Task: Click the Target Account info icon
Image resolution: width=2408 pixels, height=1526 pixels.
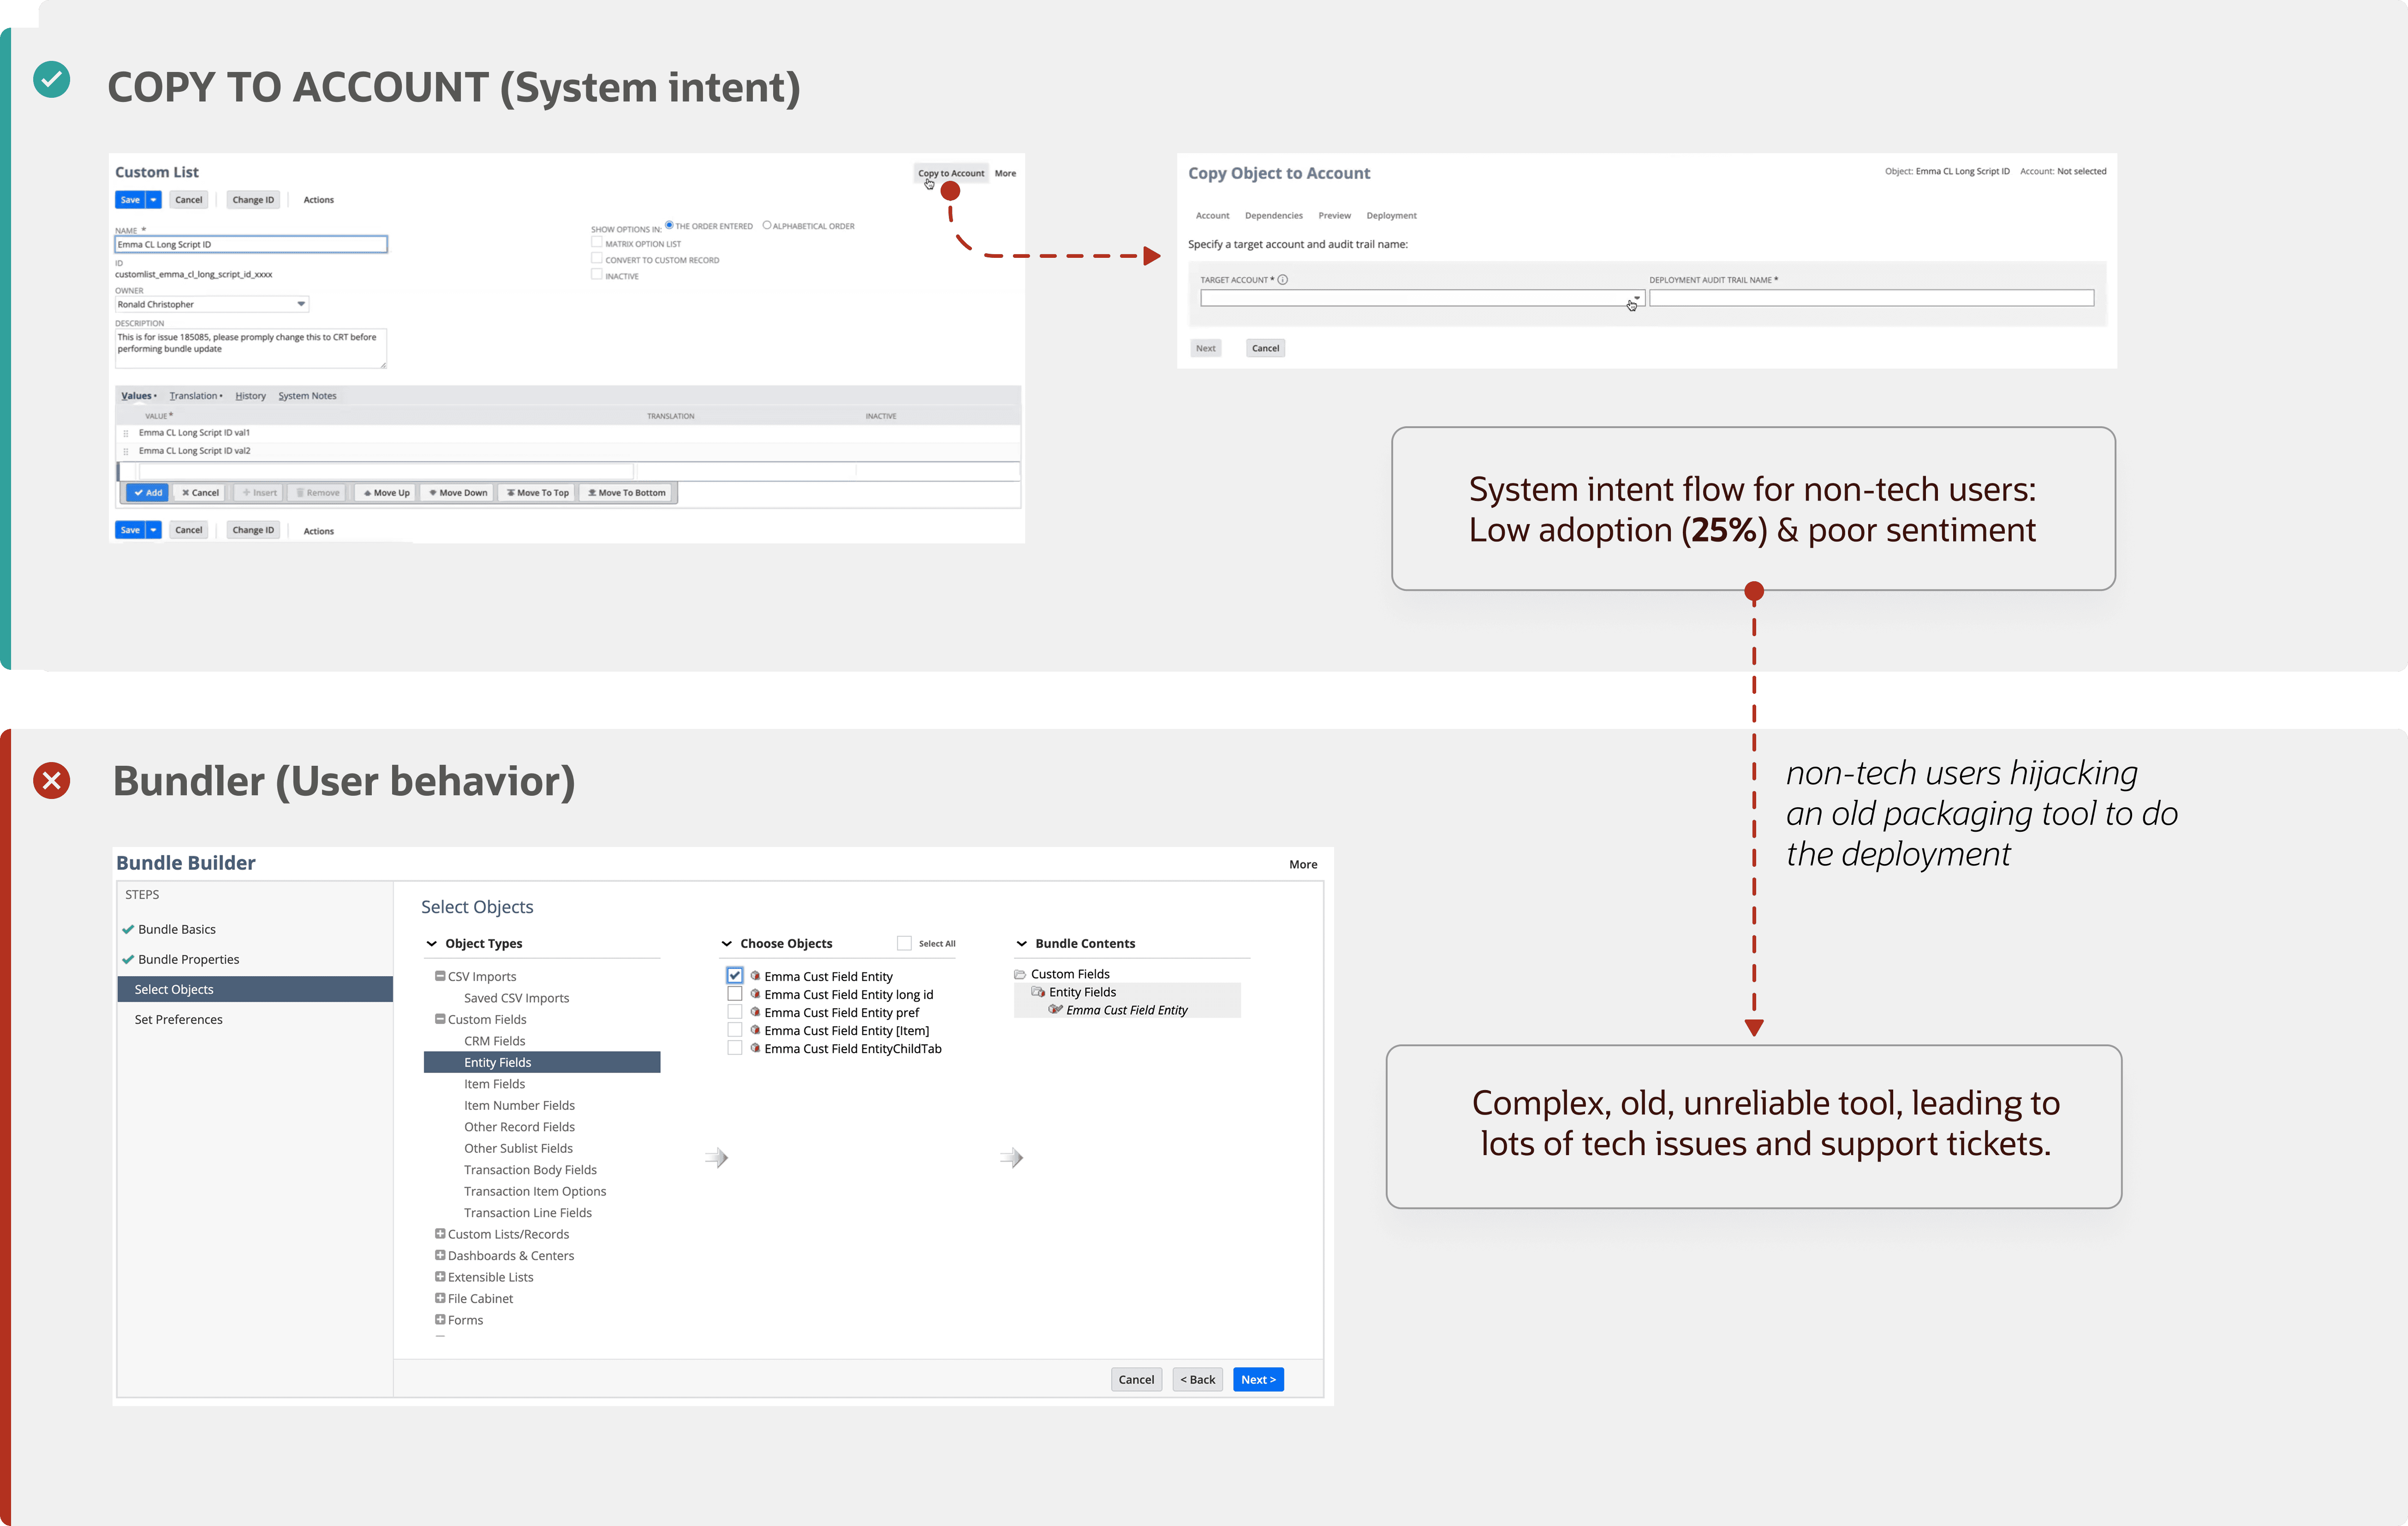Action: [1283, 280]
